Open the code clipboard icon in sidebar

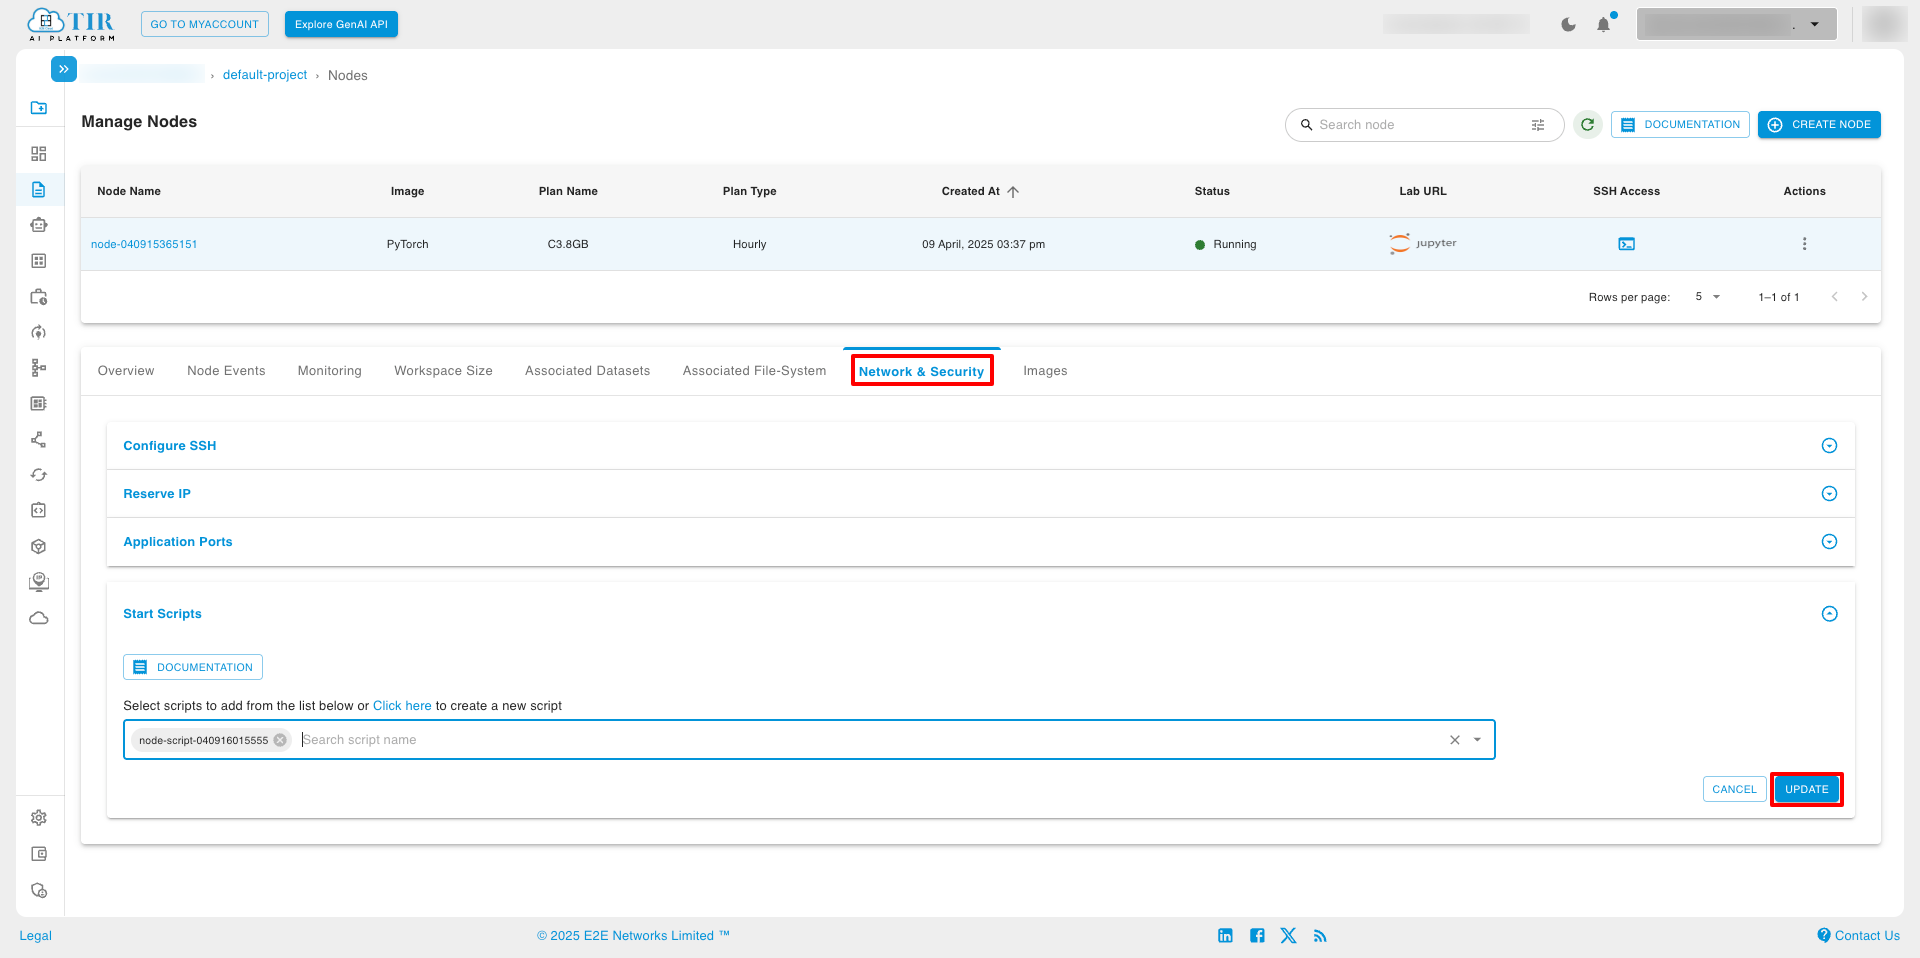click(39, 511)
